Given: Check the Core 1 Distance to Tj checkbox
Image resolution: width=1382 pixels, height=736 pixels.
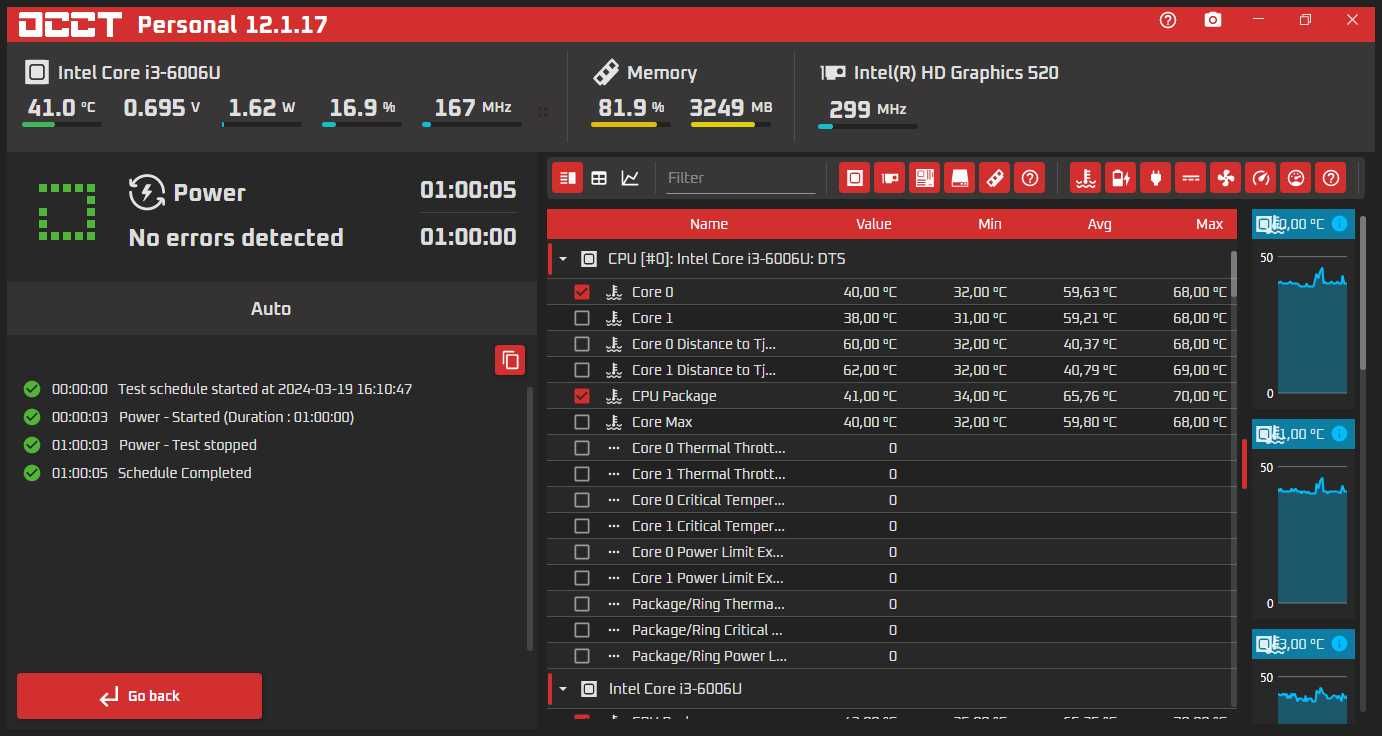Looking at the screenshot, I should [x=582, y=370].
